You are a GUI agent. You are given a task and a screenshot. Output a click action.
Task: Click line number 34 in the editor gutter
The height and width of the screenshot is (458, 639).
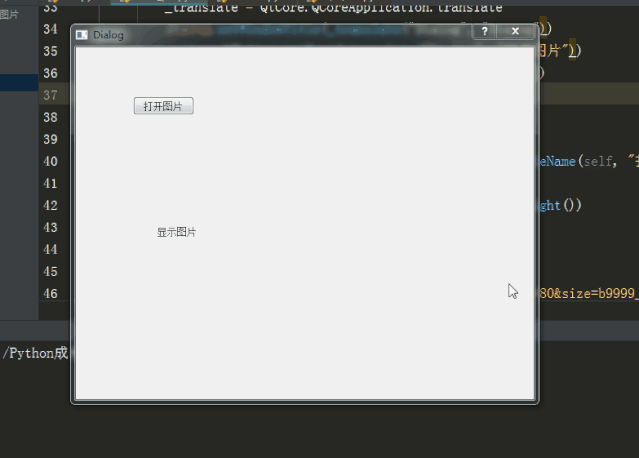(x=51, y=29)
